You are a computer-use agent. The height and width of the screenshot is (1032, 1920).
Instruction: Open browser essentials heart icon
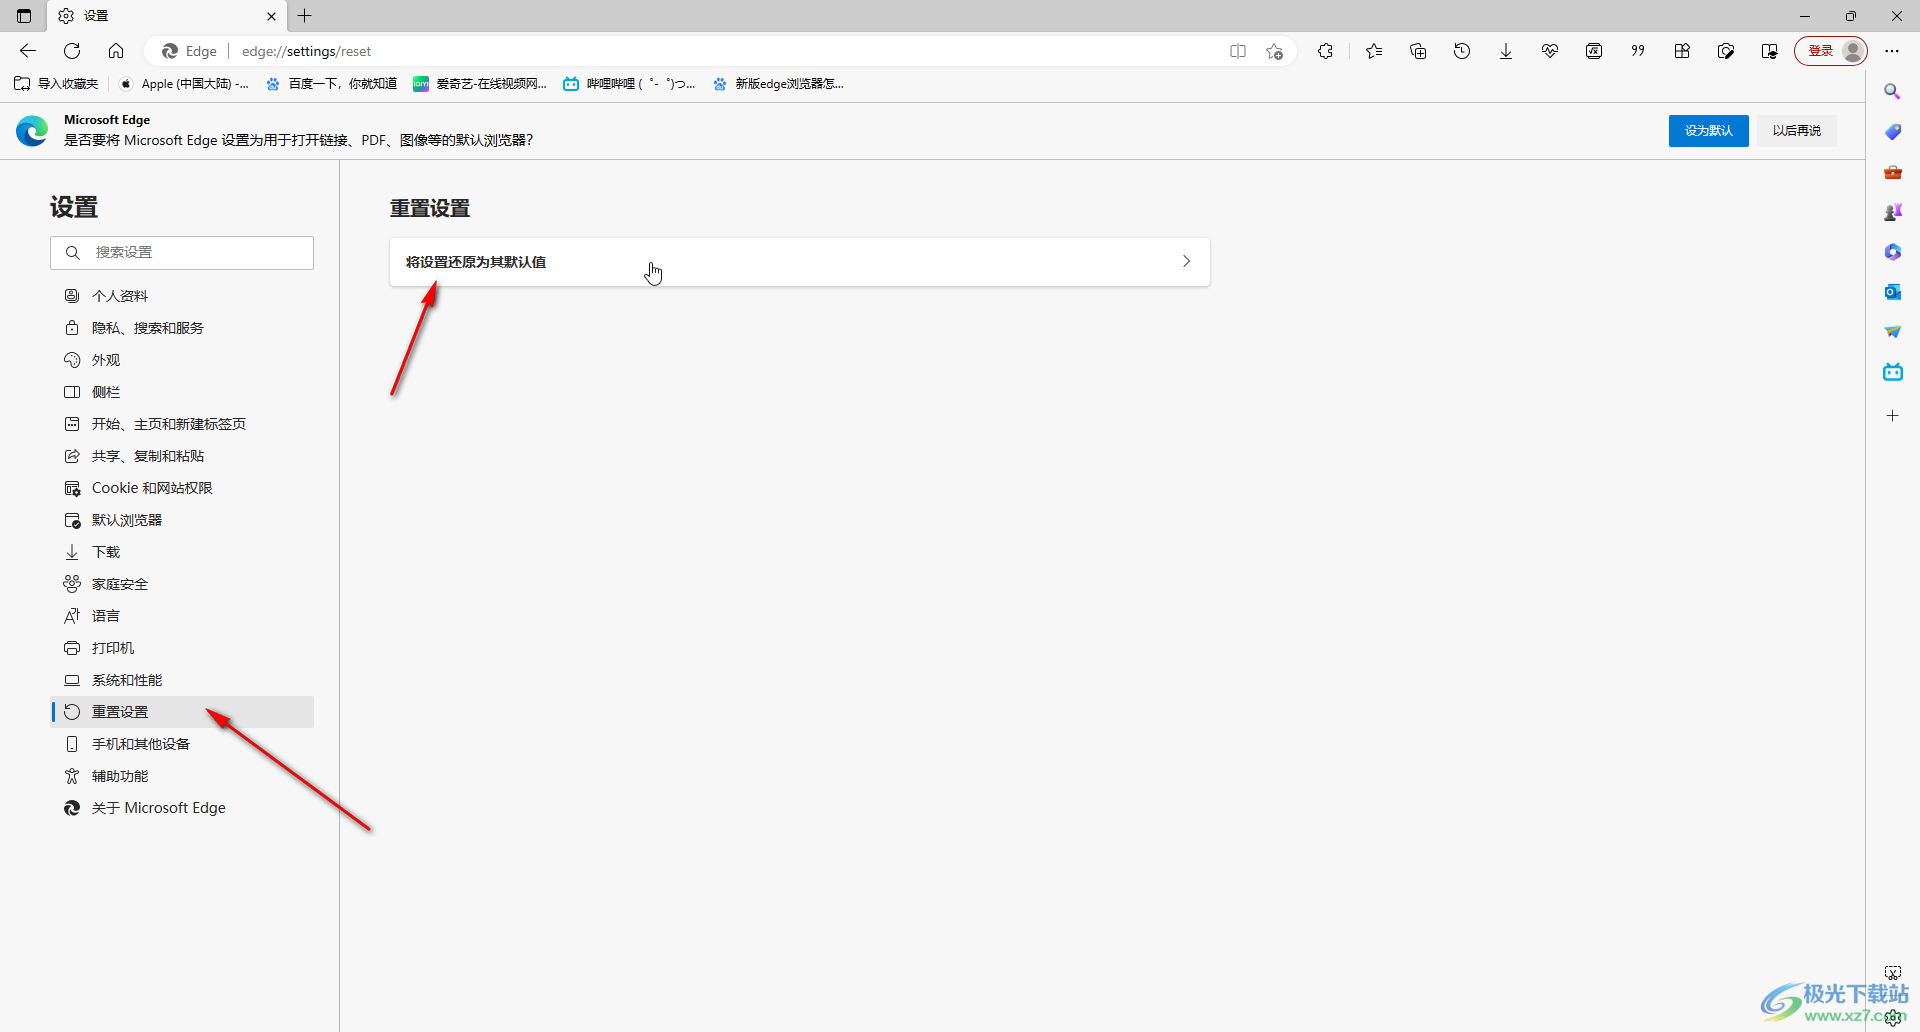(1550, 51)
